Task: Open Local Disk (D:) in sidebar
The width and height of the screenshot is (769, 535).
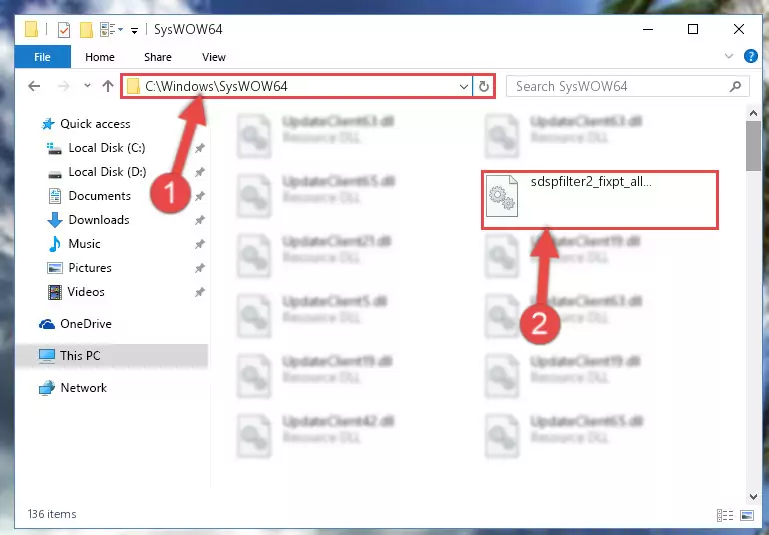Action: coord(106,172)
